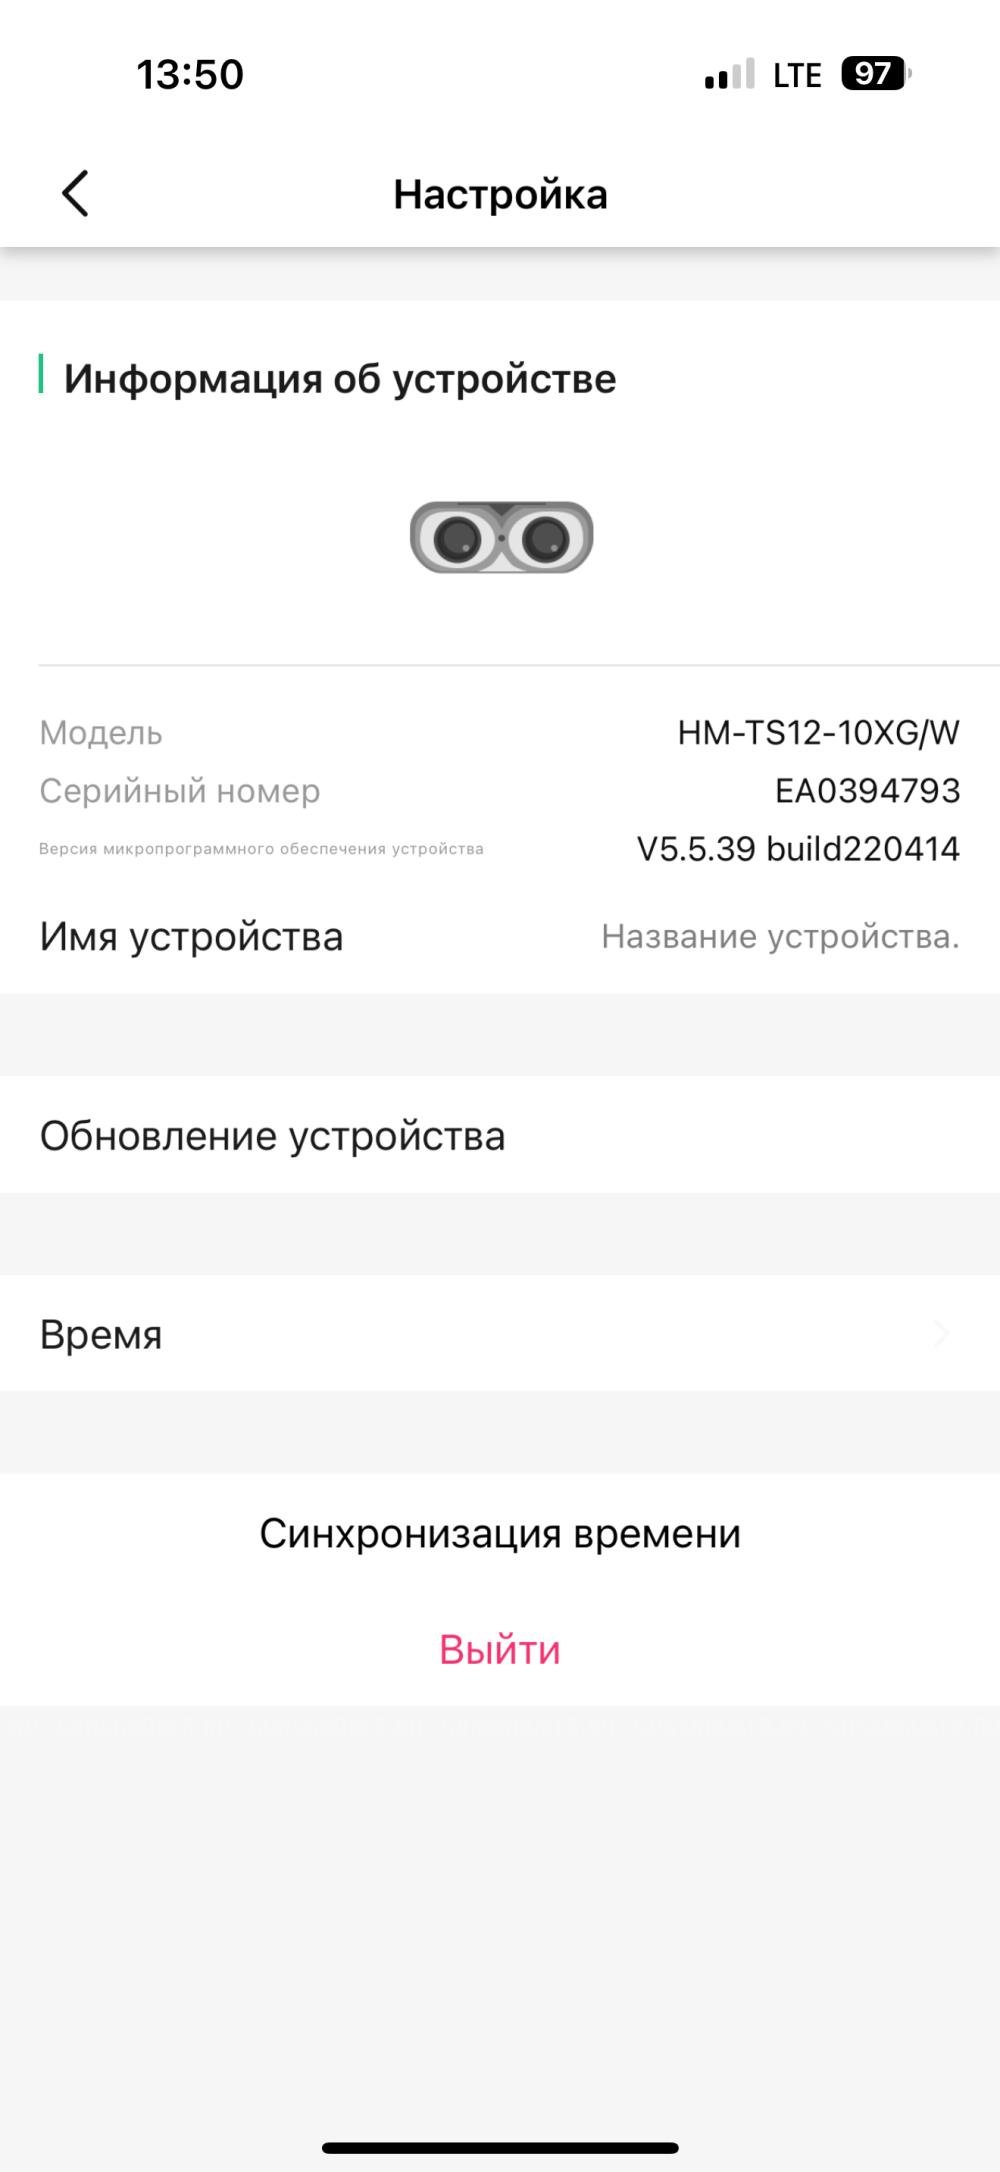
Task: Open the Обновление устройства section
Action: click(x=273, y=1135)
